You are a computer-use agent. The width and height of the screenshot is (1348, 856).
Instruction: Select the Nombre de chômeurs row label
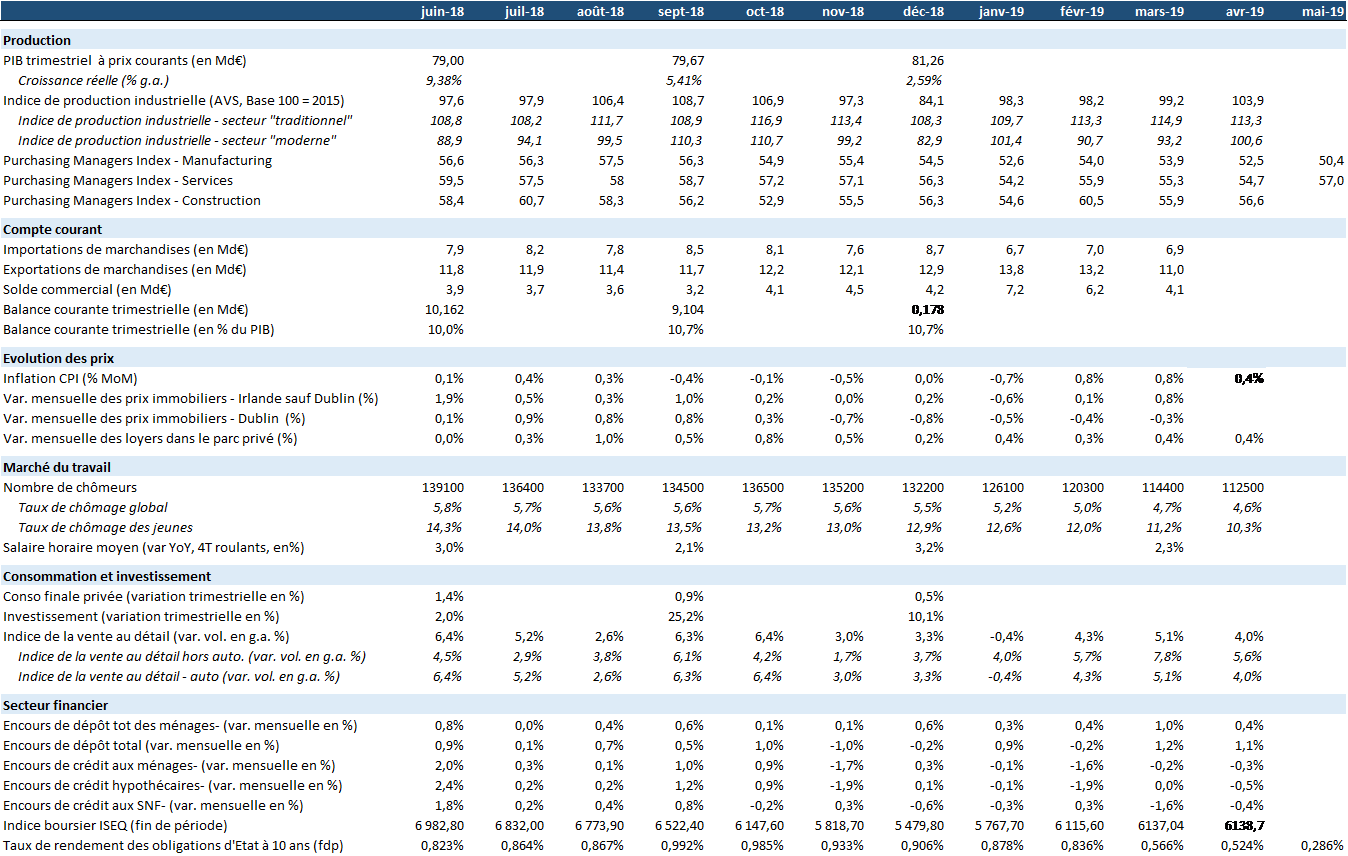pos(70,488)
